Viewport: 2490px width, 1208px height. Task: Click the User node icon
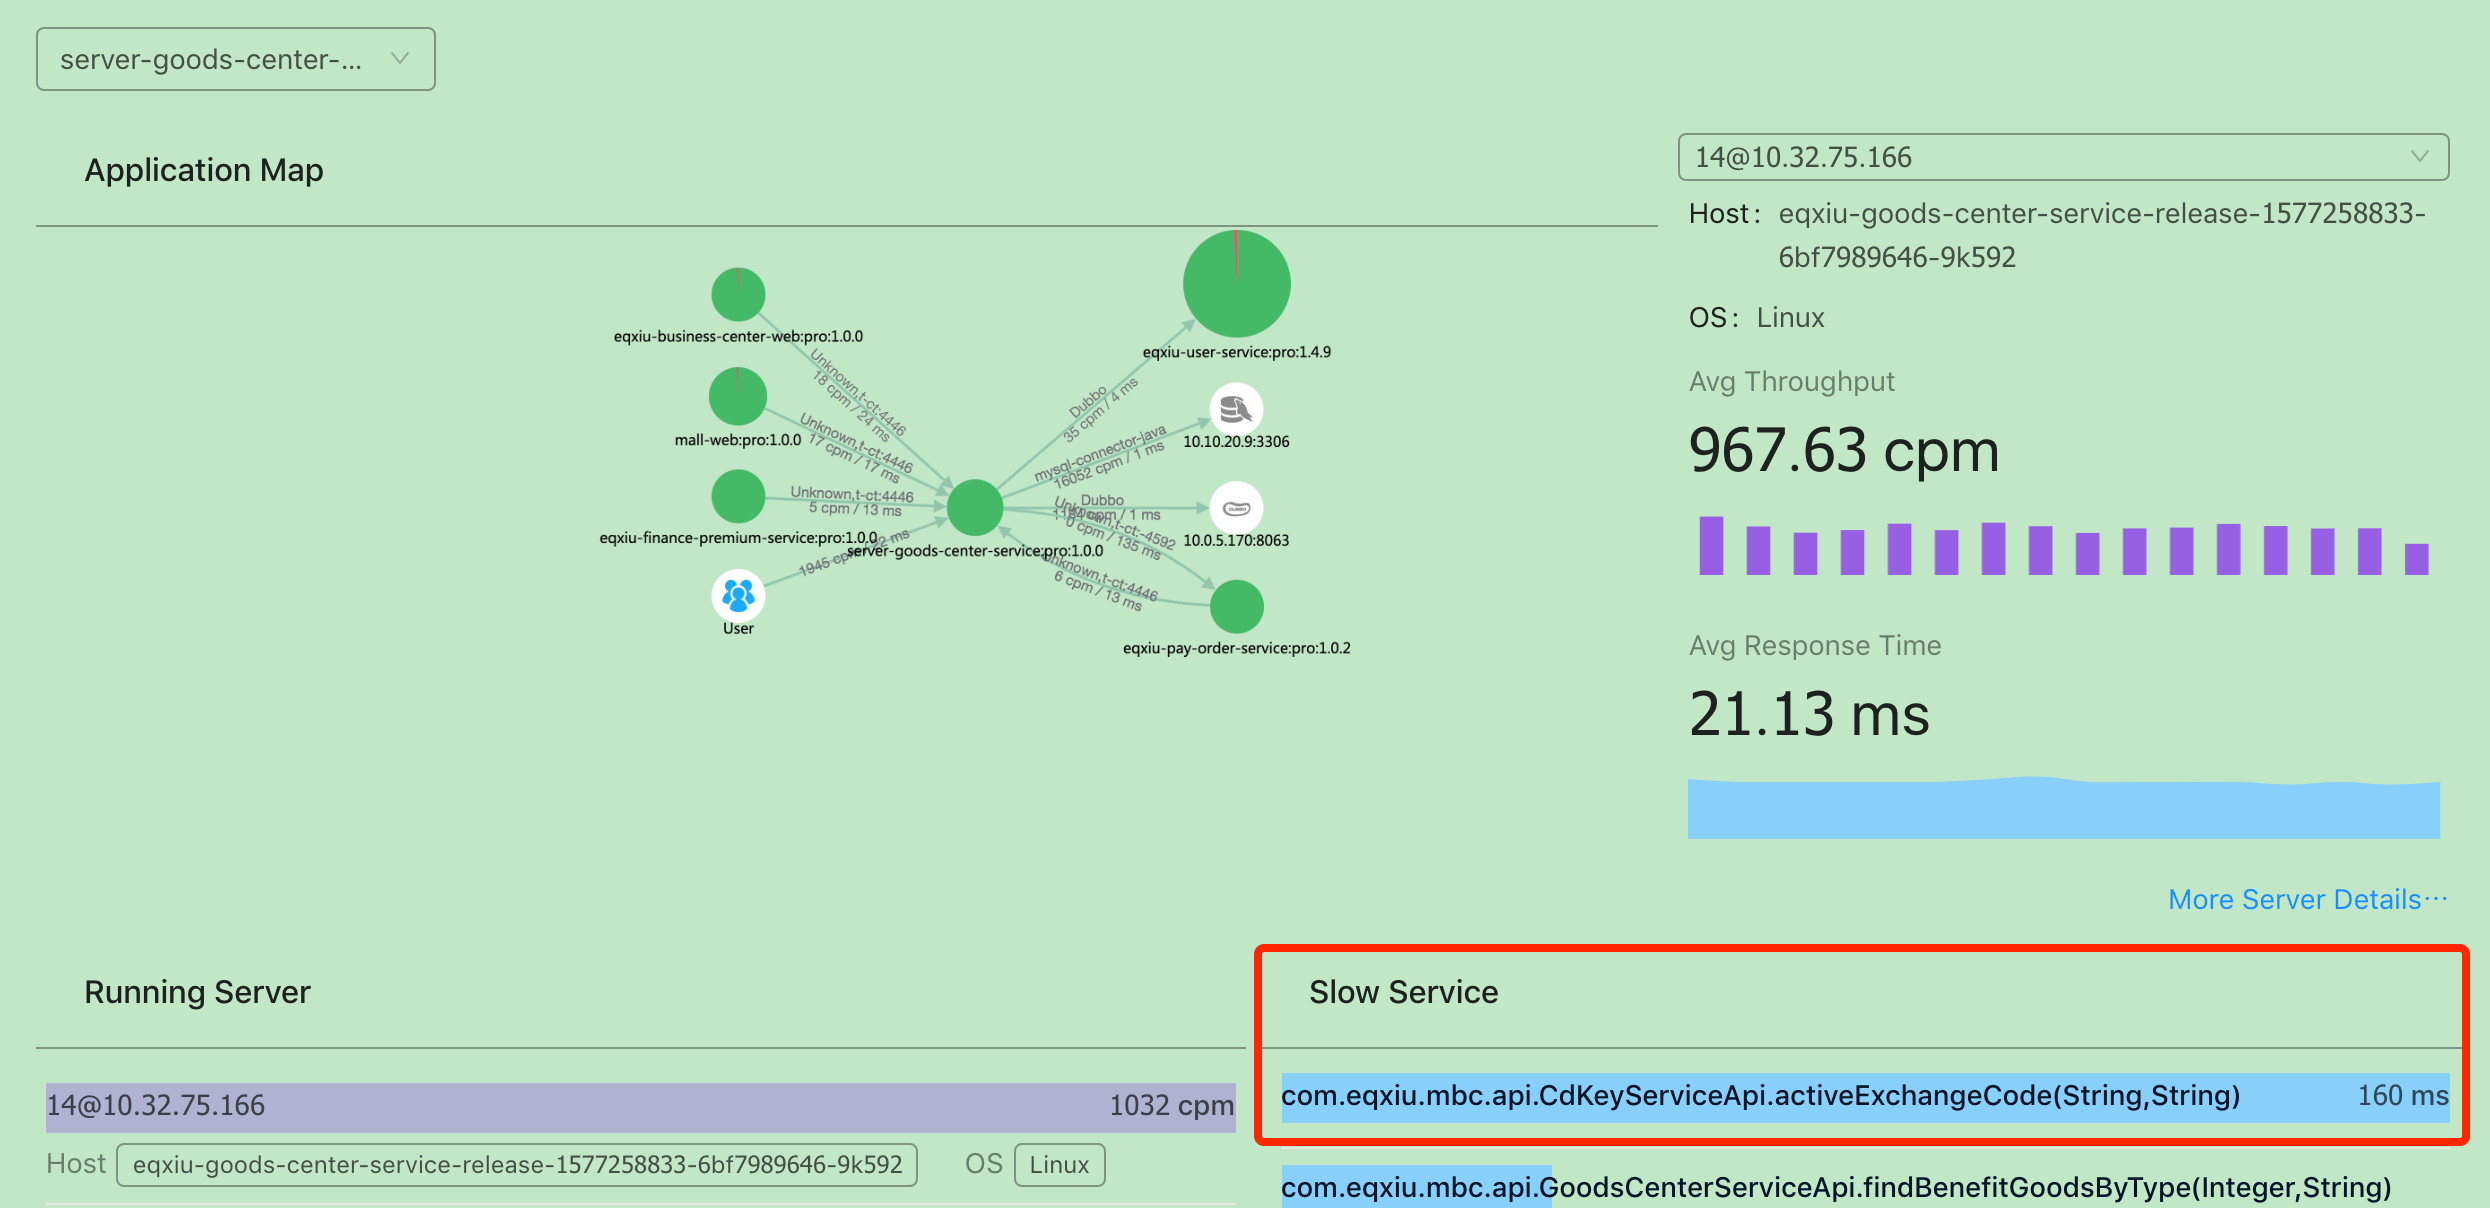738,596
